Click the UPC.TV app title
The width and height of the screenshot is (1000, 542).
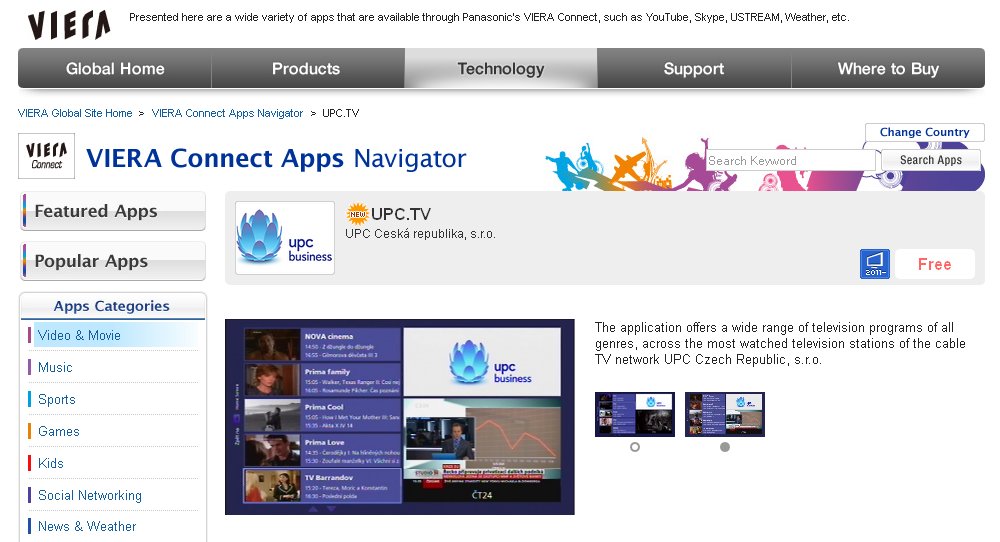click(x=401, y=214)
